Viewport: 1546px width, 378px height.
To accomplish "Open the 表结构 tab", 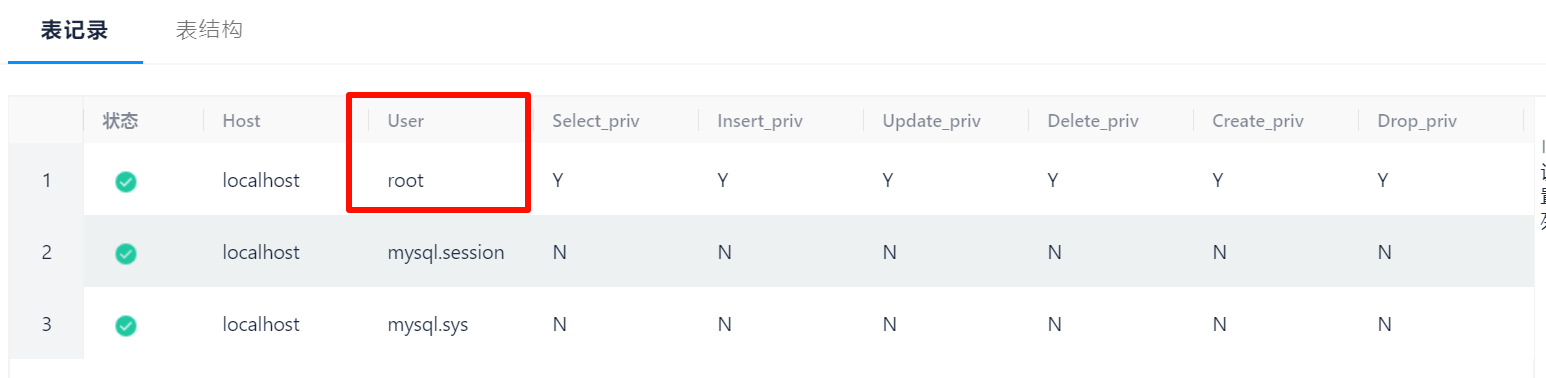I will click(x=209, y=30).
